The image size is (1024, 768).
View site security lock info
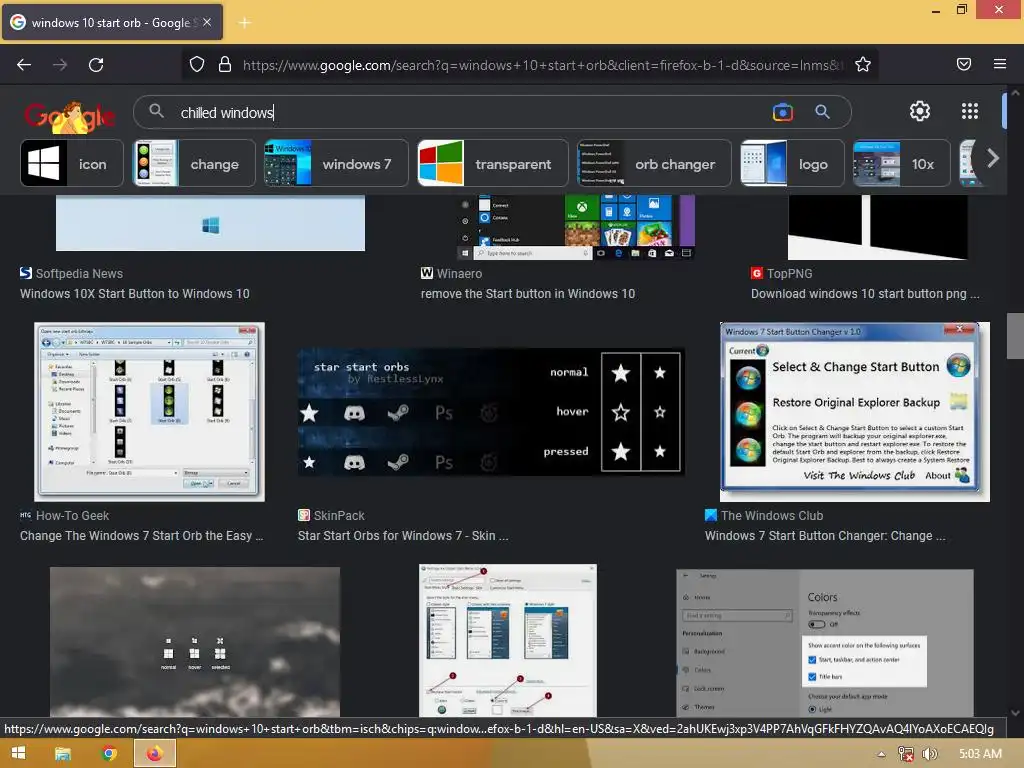(225, 65)
